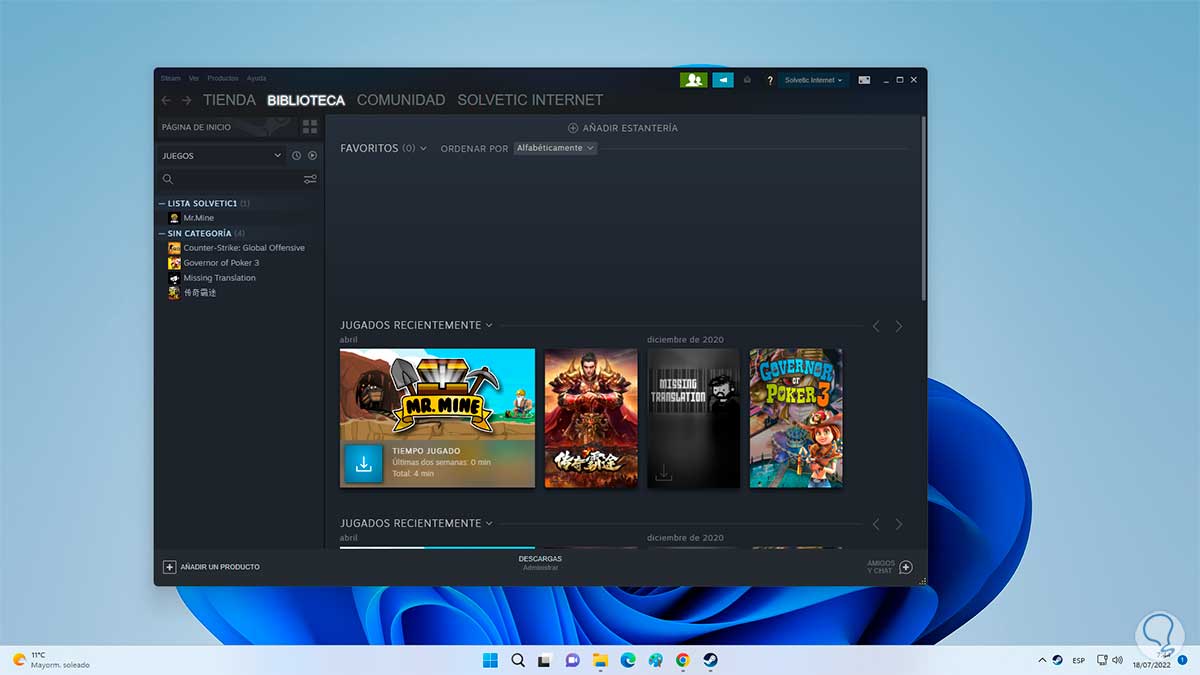
Task: Open first JUGADOS RECIENTEMENTE shelf dropdown
Action: click(489, 325)
